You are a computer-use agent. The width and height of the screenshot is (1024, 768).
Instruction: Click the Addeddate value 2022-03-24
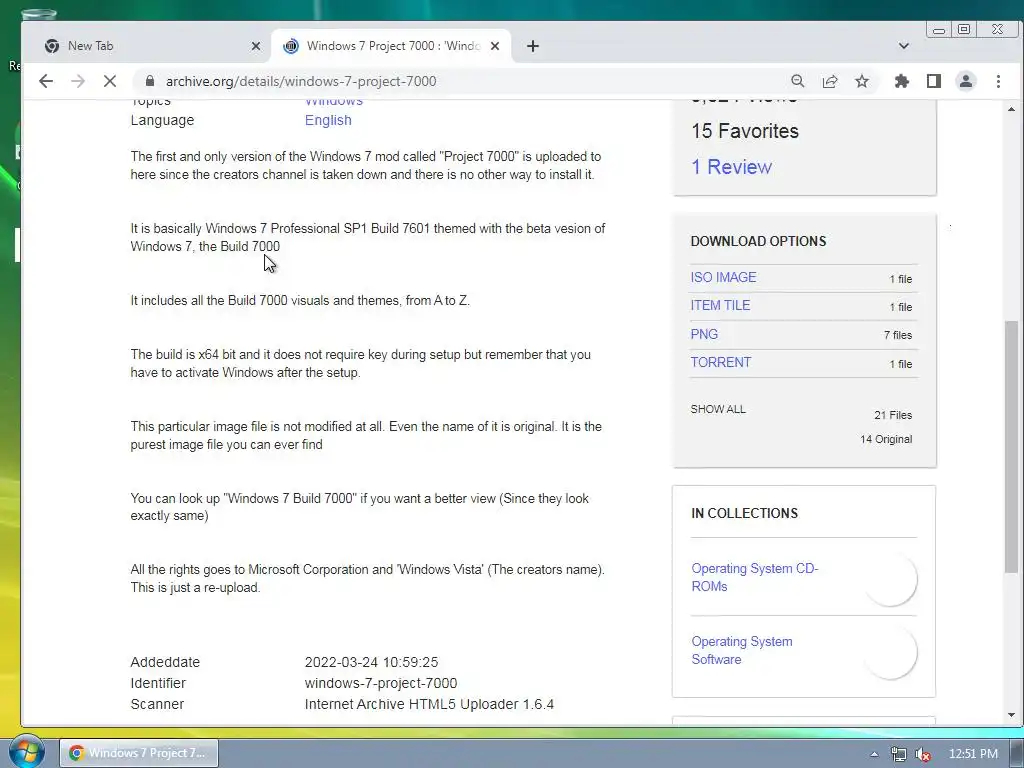371,662
